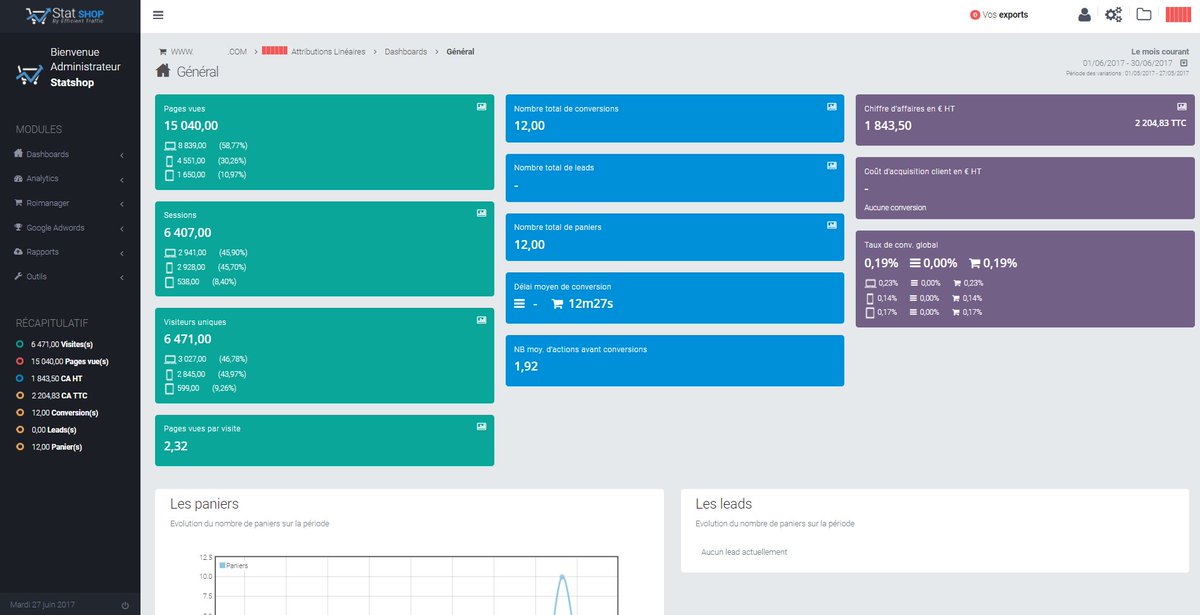
Task: Click the Paniers legend color swatch
Action: (222, 566)
